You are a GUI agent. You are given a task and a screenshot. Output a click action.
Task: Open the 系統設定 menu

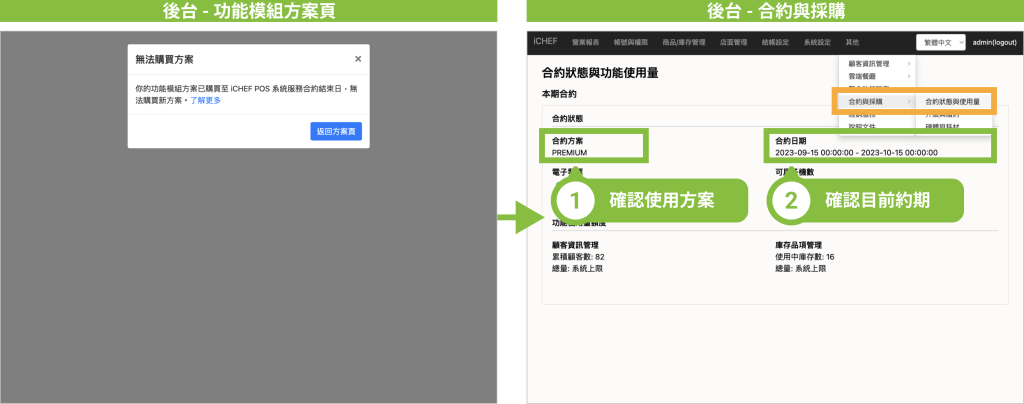point(817,42)
